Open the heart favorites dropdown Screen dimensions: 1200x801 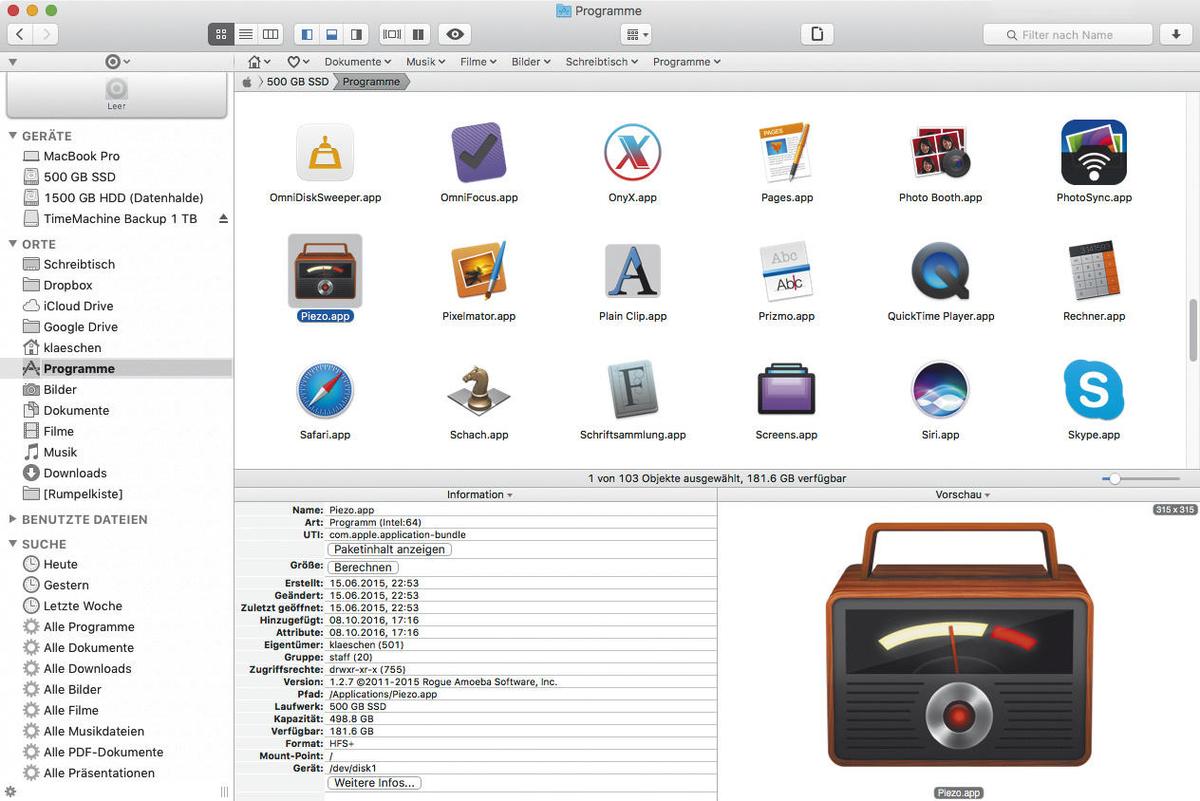pyautogui.click(x=298, y=62)
